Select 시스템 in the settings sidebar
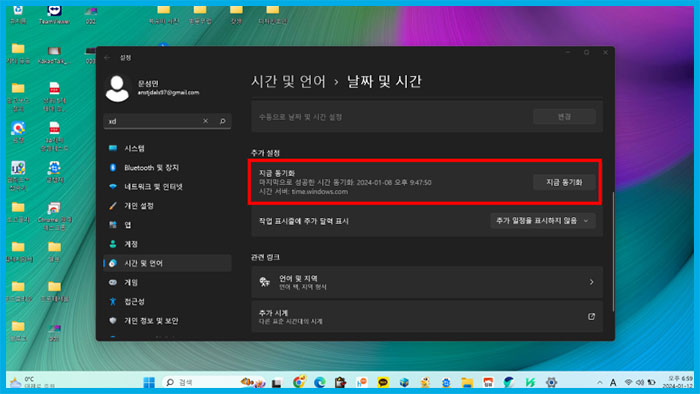This screenshot has height=394, width=700. [x=167, y=149]
